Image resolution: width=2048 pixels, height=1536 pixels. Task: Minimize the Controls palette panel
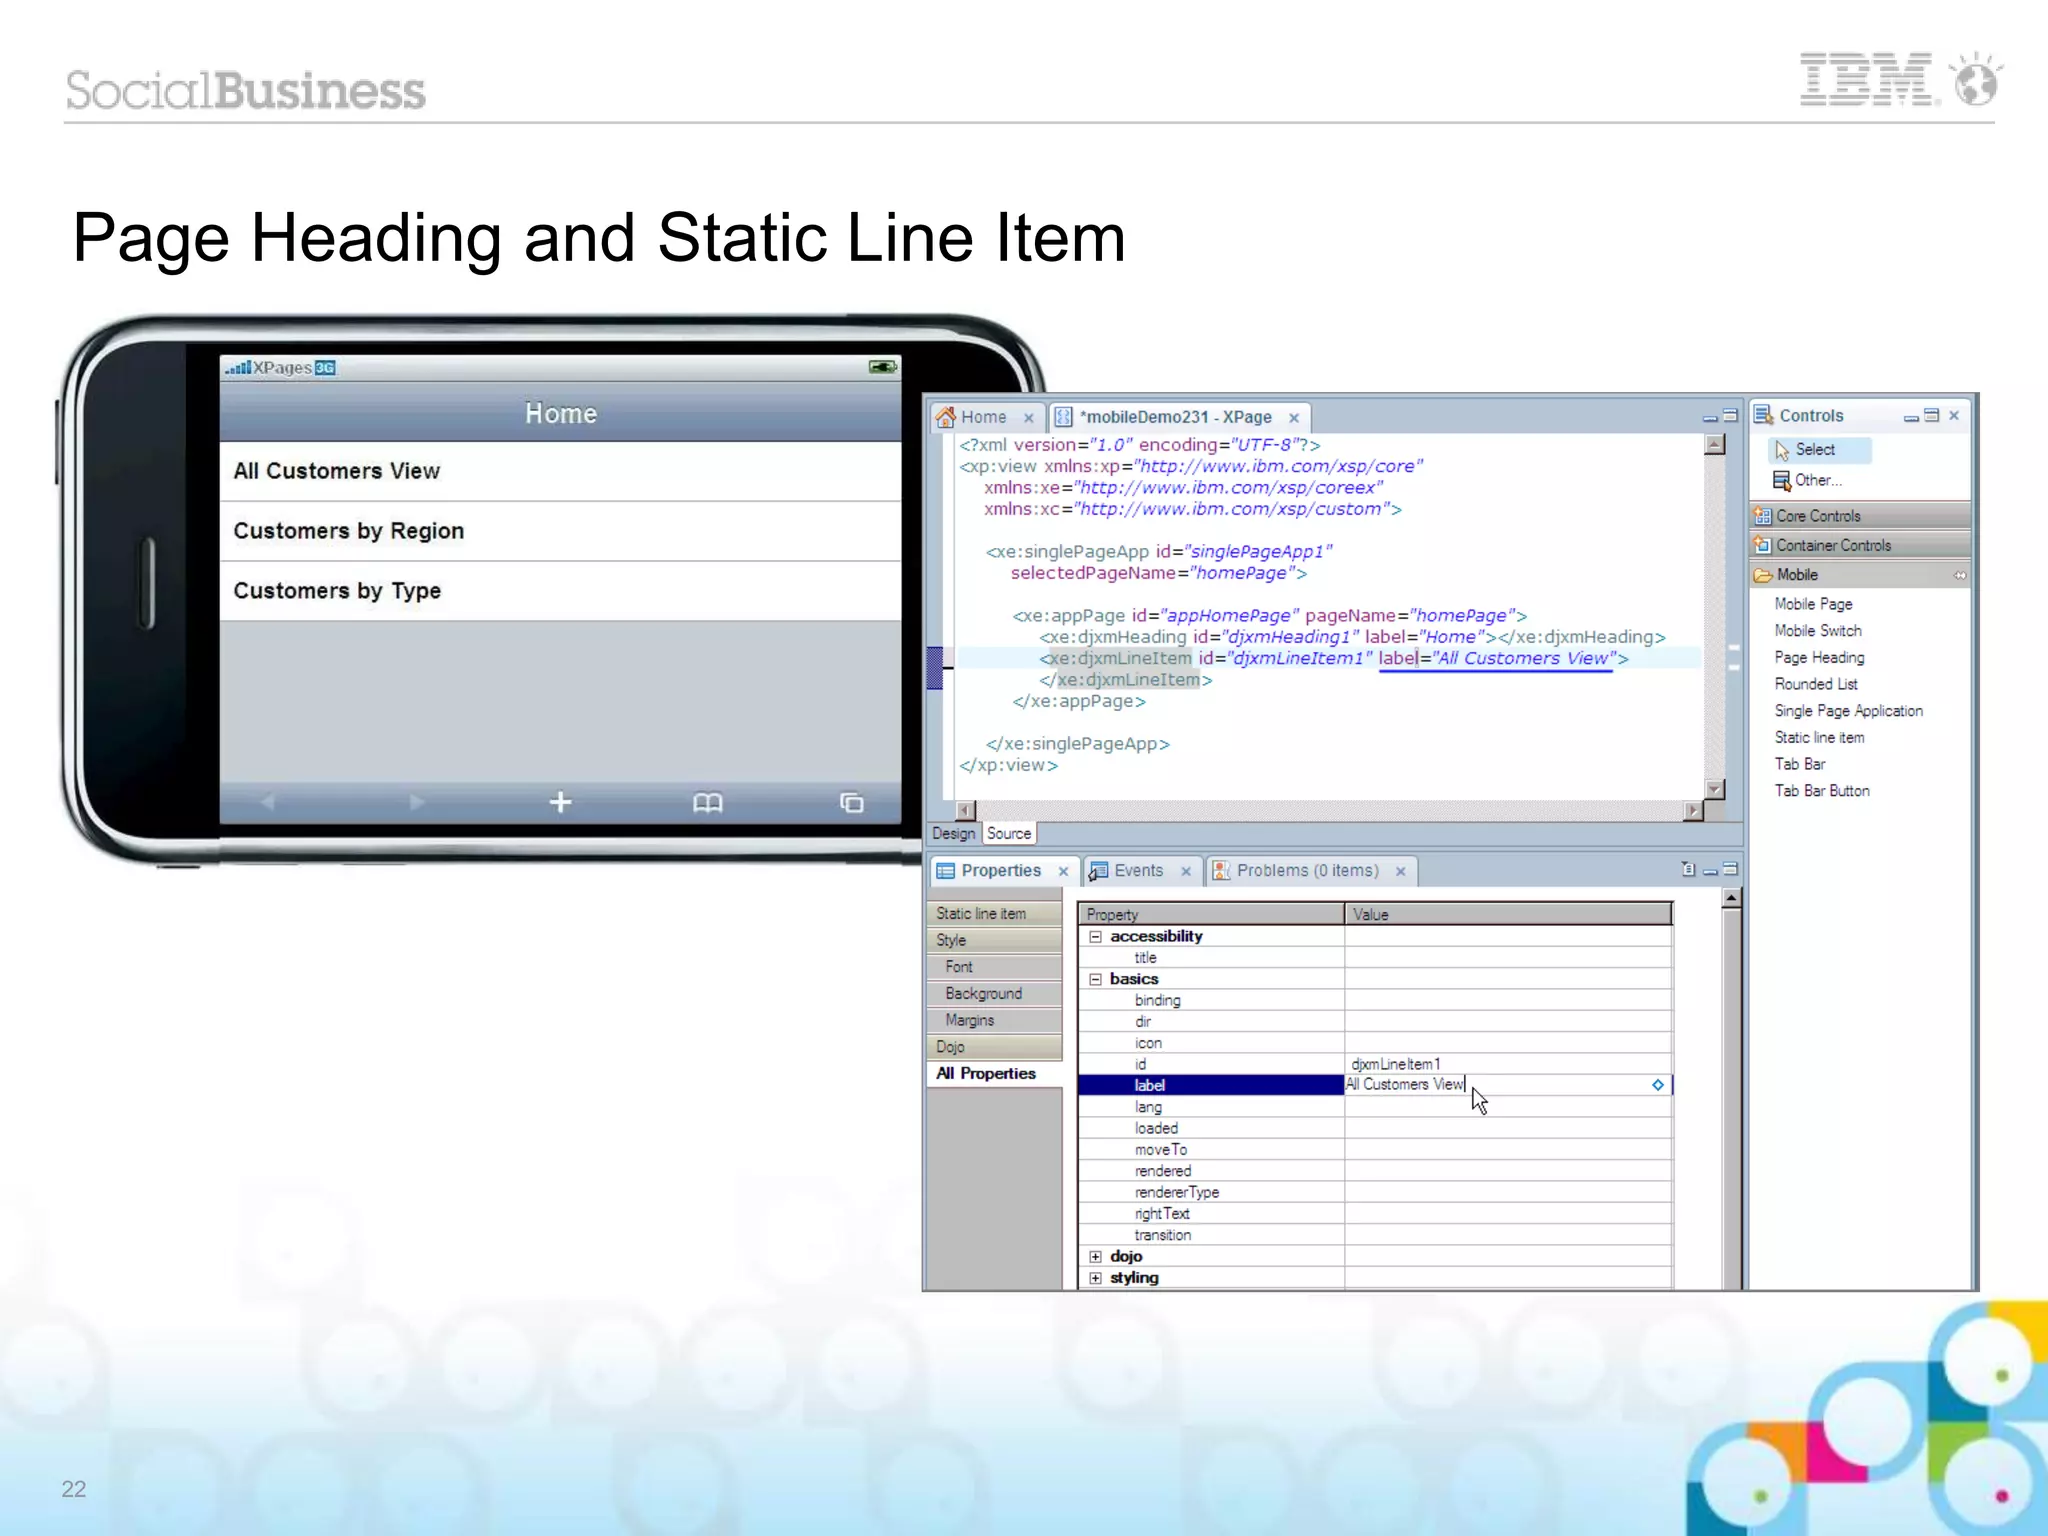[1911, 417]
